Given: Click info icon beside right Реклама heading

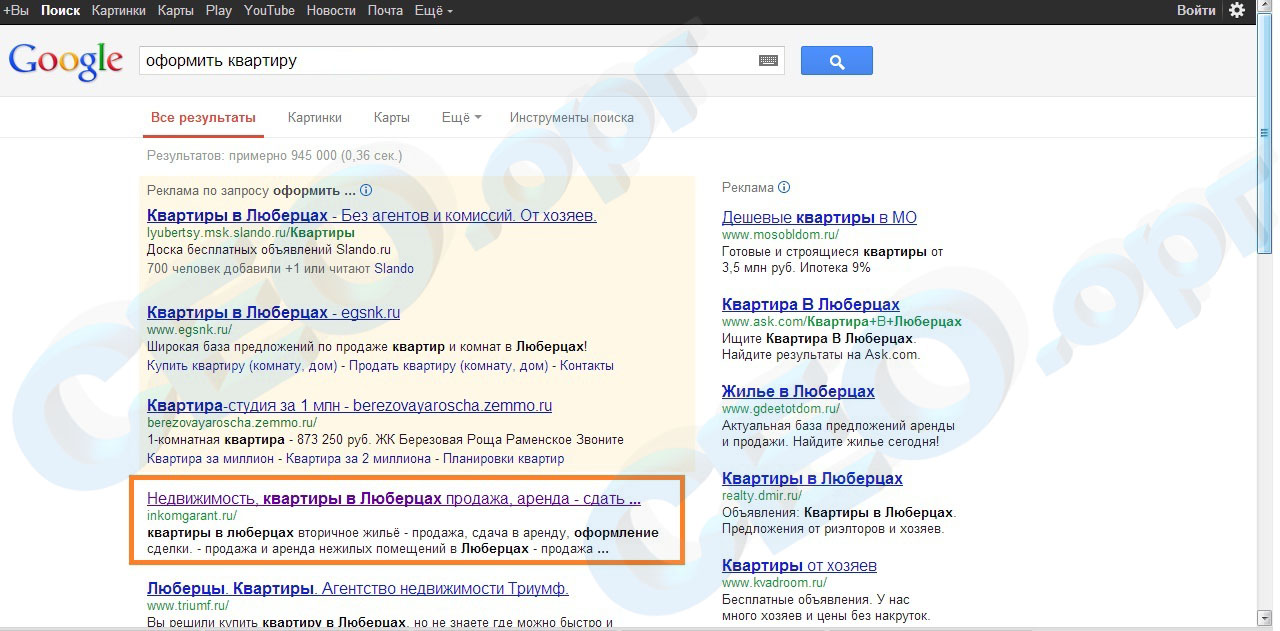Looking at the screenshot, I should 784,187.
